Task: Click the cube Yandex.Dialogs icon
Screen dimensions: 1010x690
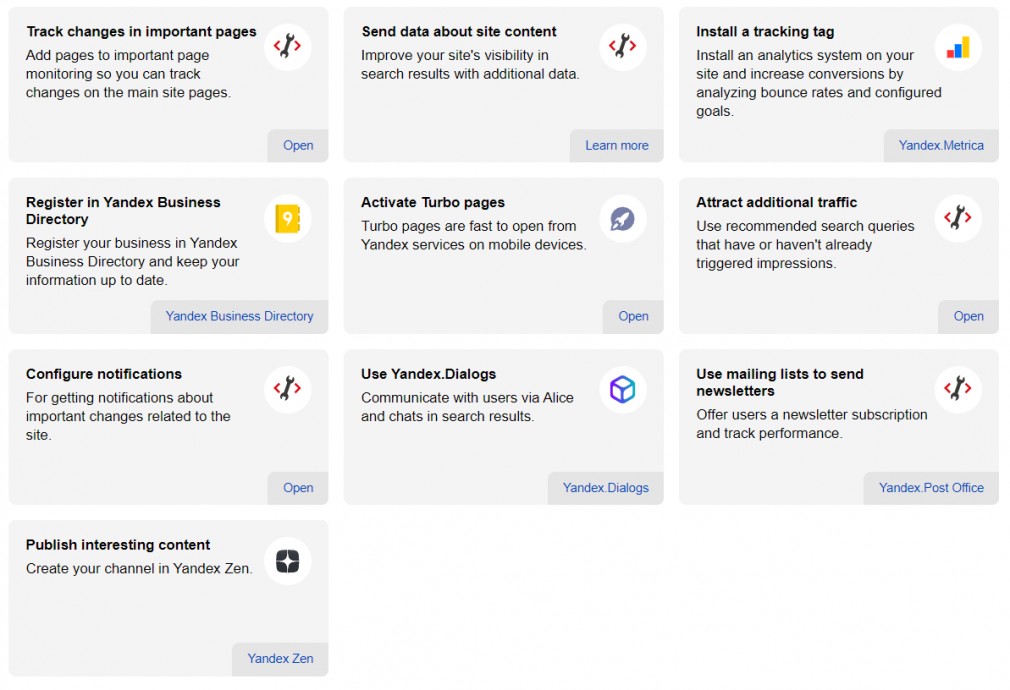Action: pyautogui.click(x=623, y=389)
